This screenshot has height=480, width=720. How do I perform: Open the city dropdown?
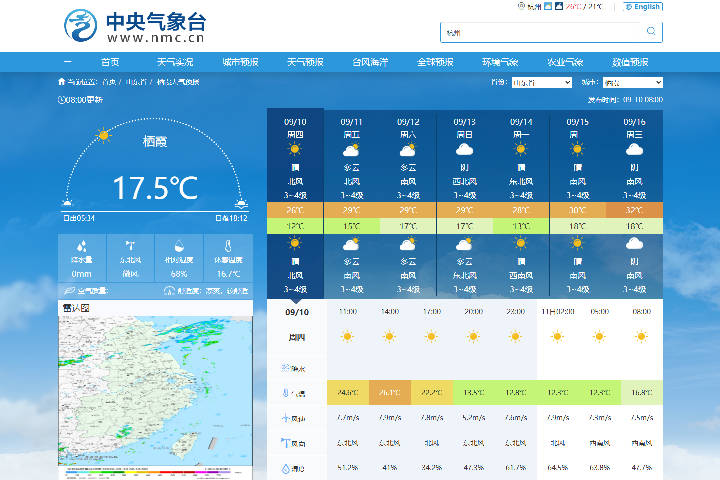pyautogui.click(x=633, y=83)
